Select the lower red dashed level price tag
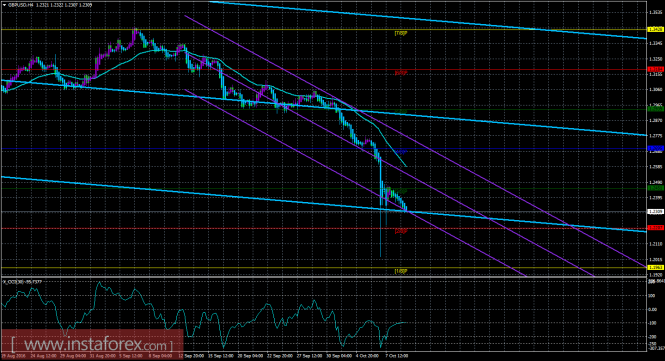The image size is (665, 361). coord(655,228)
